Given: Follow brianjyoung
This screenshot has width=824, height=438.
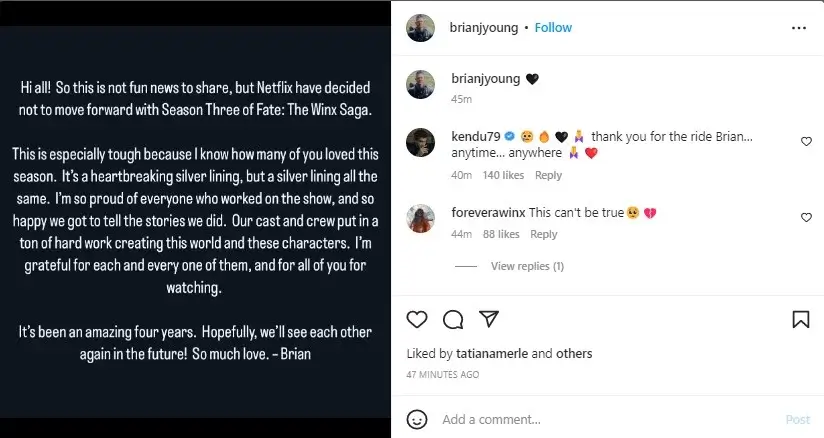Looking at the screenshot, I should (553, 28).
